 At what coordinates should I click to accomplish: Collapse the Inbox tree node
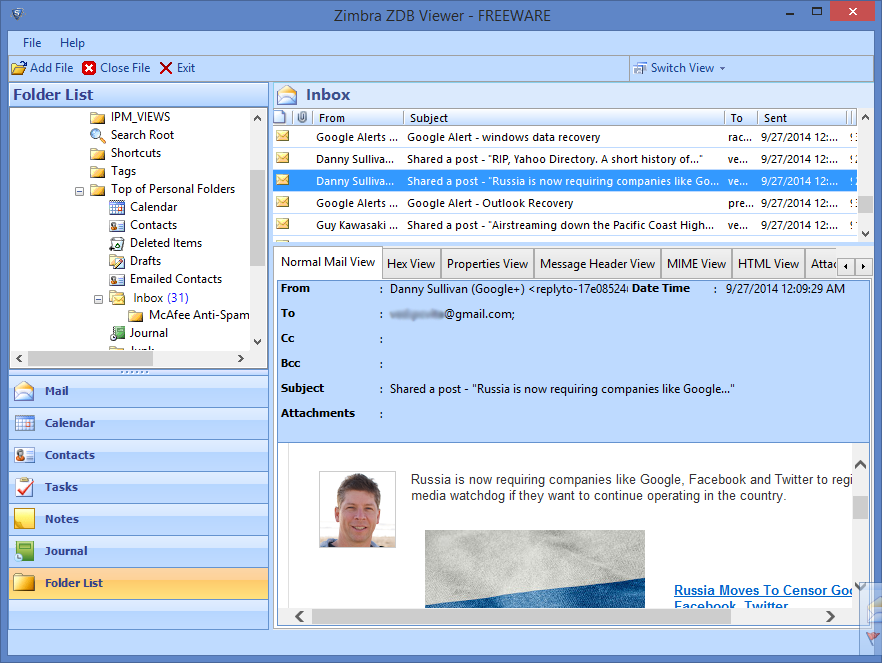98,299
